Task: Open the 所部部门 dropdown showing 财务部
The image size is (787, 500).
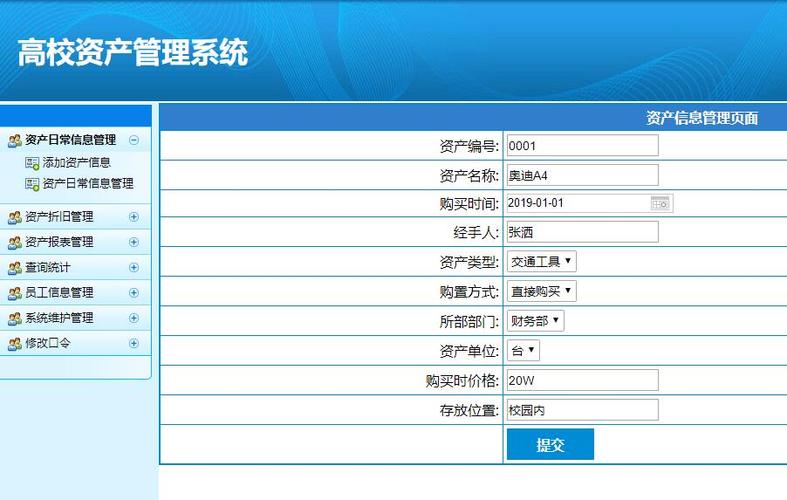Action: click(x=536, y=321)
